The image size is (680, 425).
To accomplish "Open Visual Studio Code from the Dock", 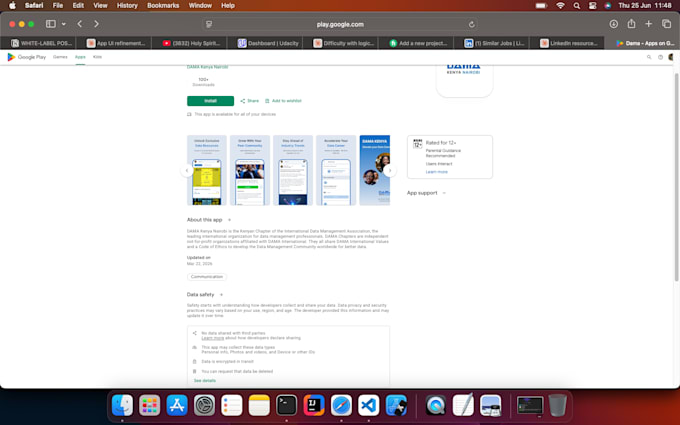I will pyautogui.click(x=369, y=405).
